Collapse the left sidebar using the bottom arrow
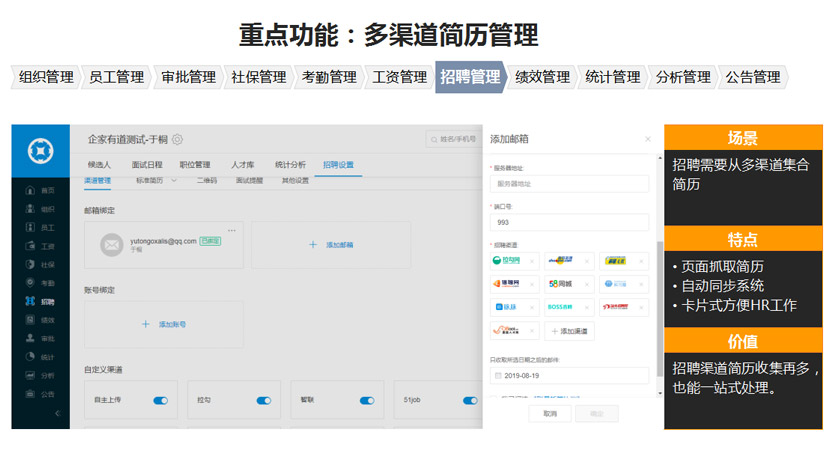This screenshot has width=838, height=450. click(57, 413)
